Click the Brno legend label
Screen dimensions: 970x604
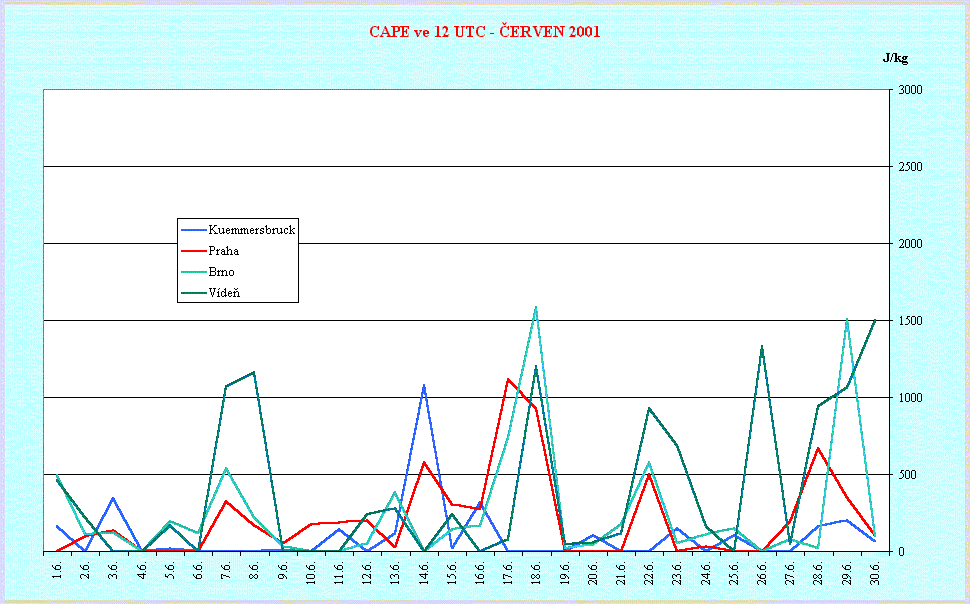(x=221, y=272)
